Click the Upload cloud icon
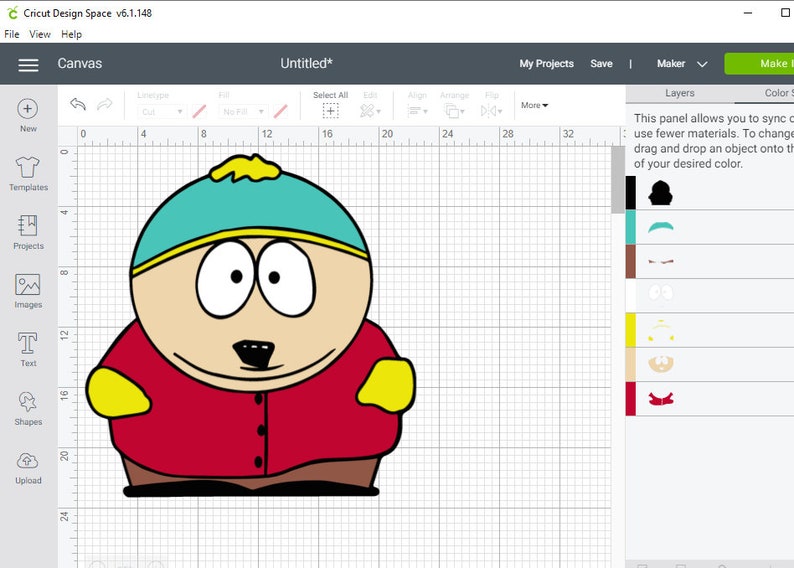Image resolution: width=794 pixels, height=568 pixels. pyautogui.click(x=27, y=461)
